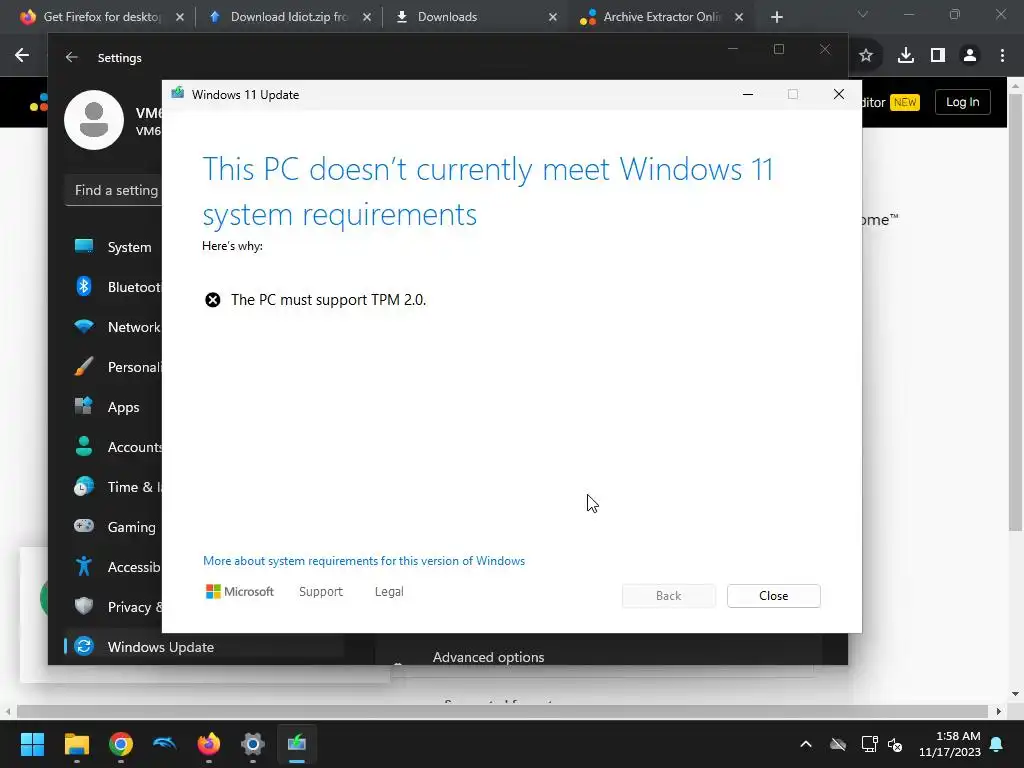Open Settings gear from the taskbar

point(253,744)
